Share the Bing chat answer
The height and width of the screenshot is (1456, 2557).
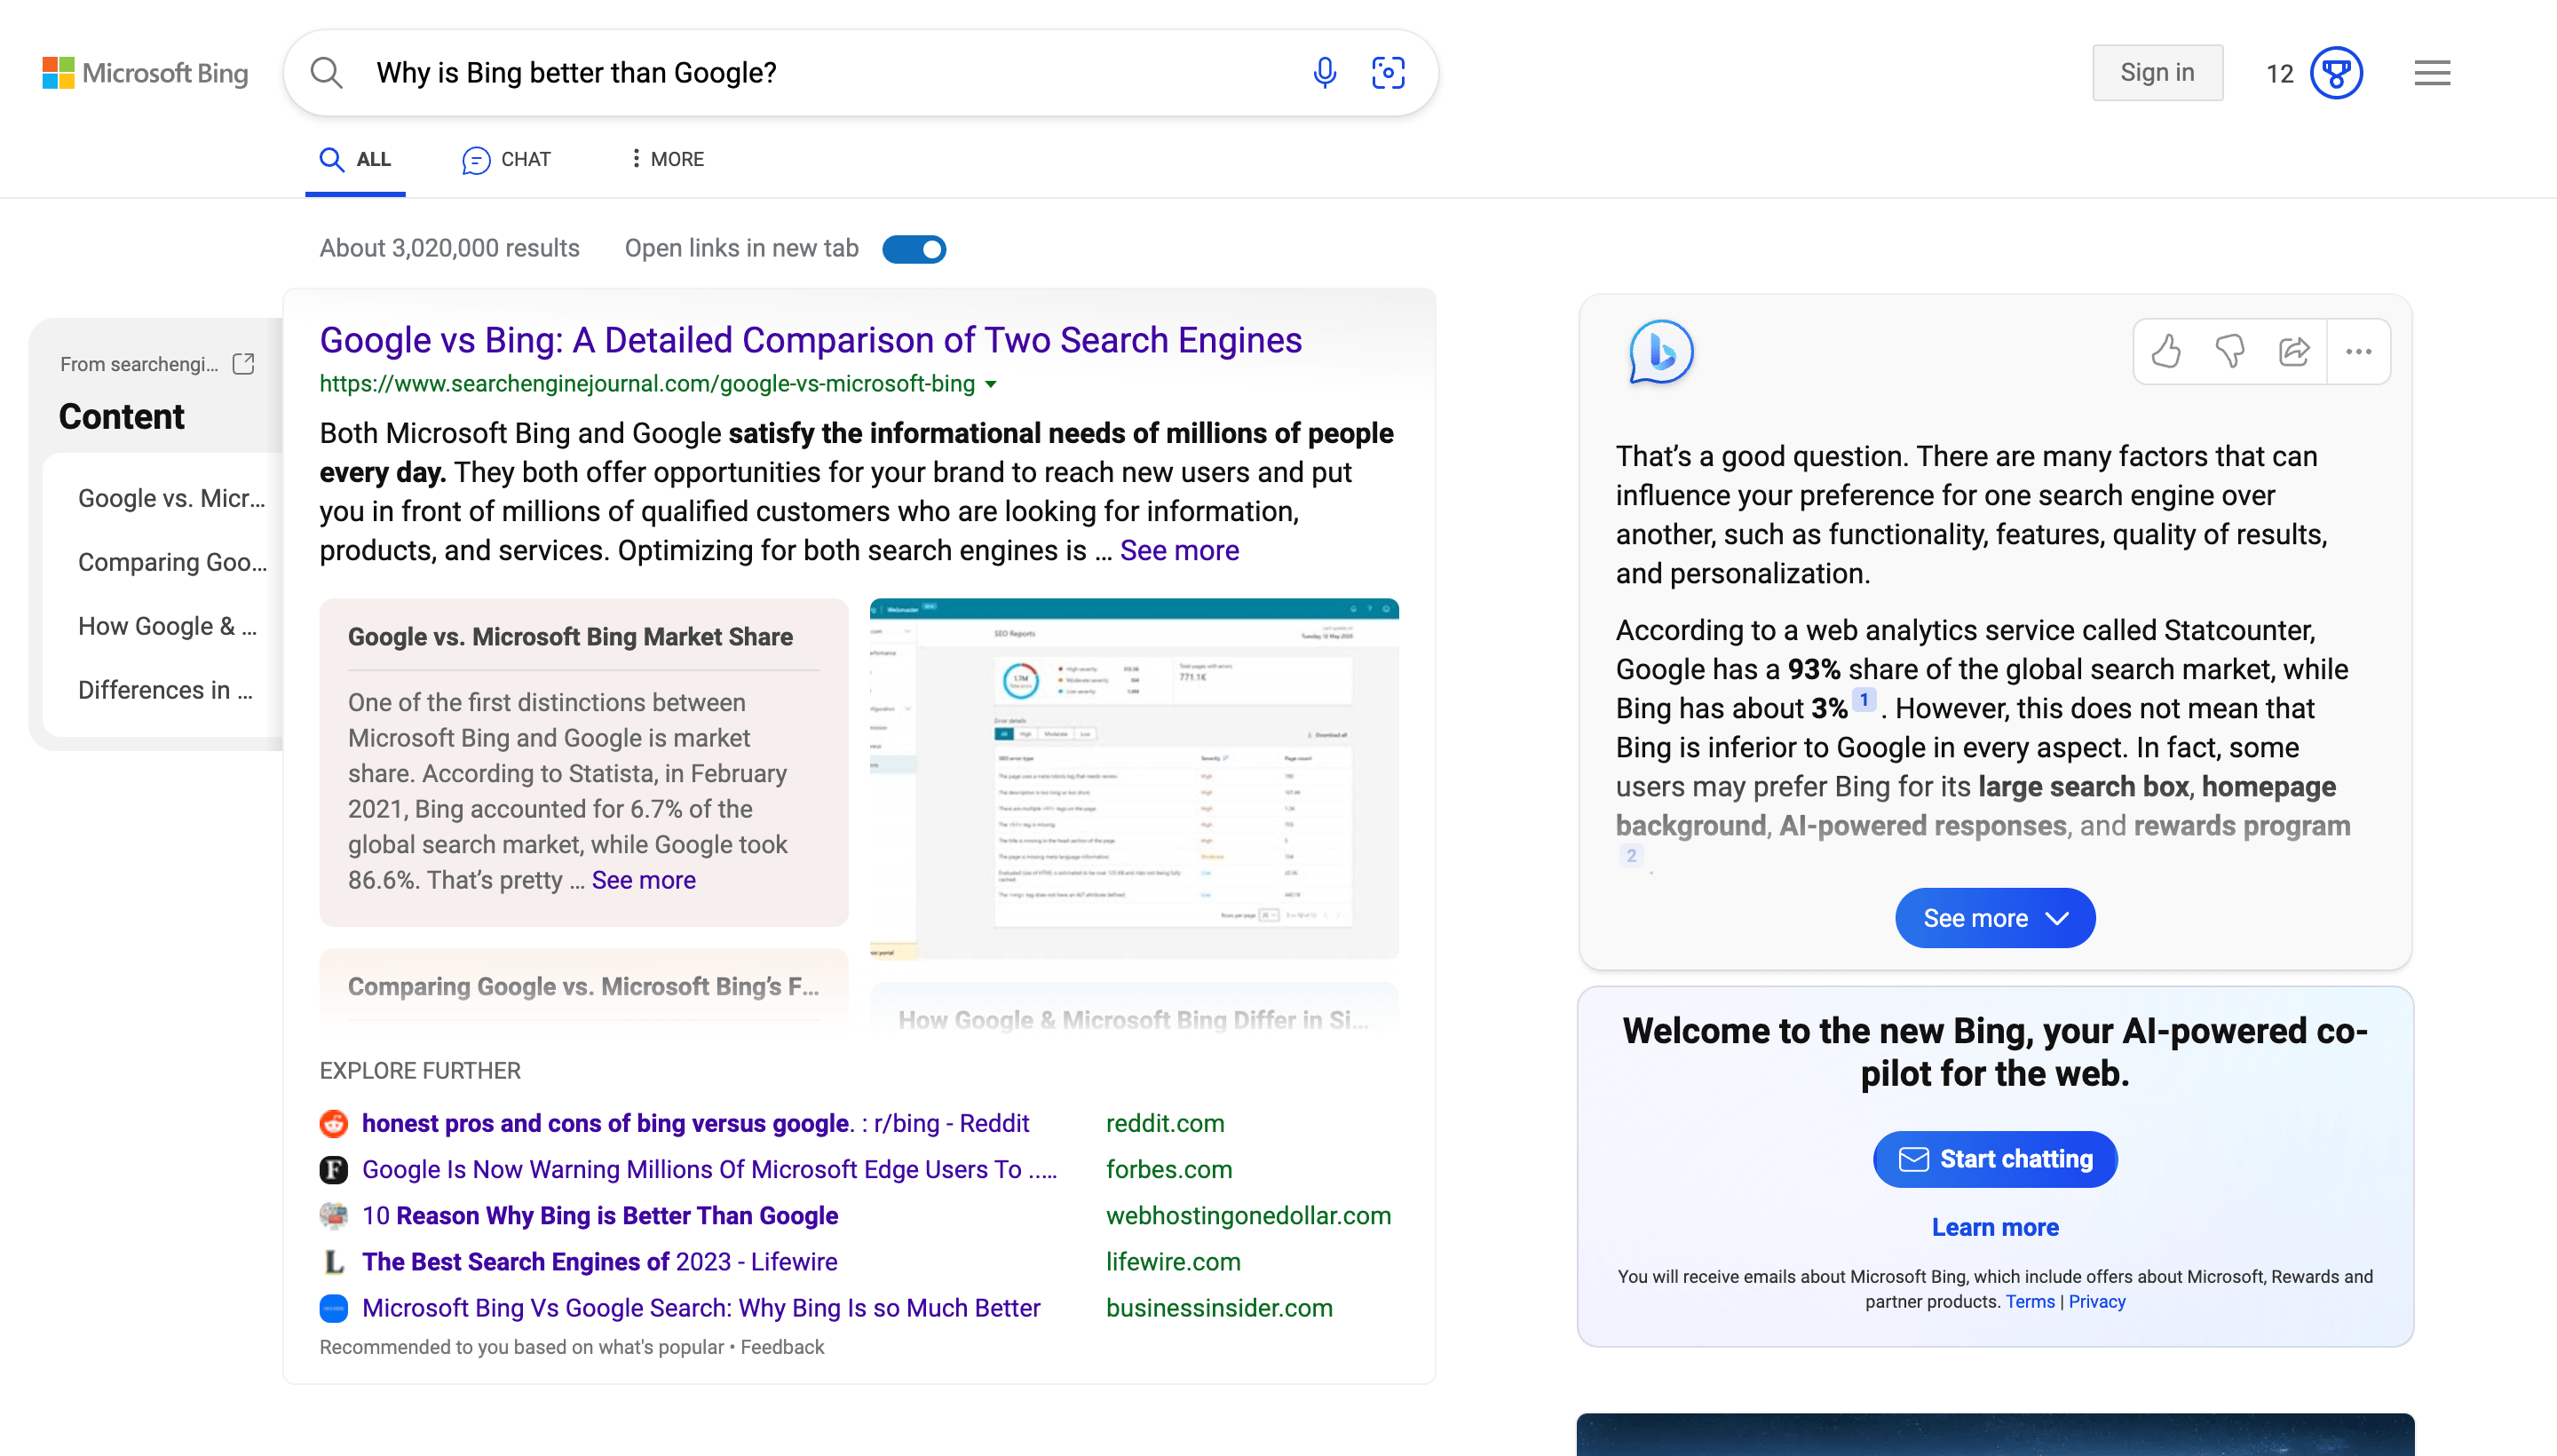tap(2294, 351)
